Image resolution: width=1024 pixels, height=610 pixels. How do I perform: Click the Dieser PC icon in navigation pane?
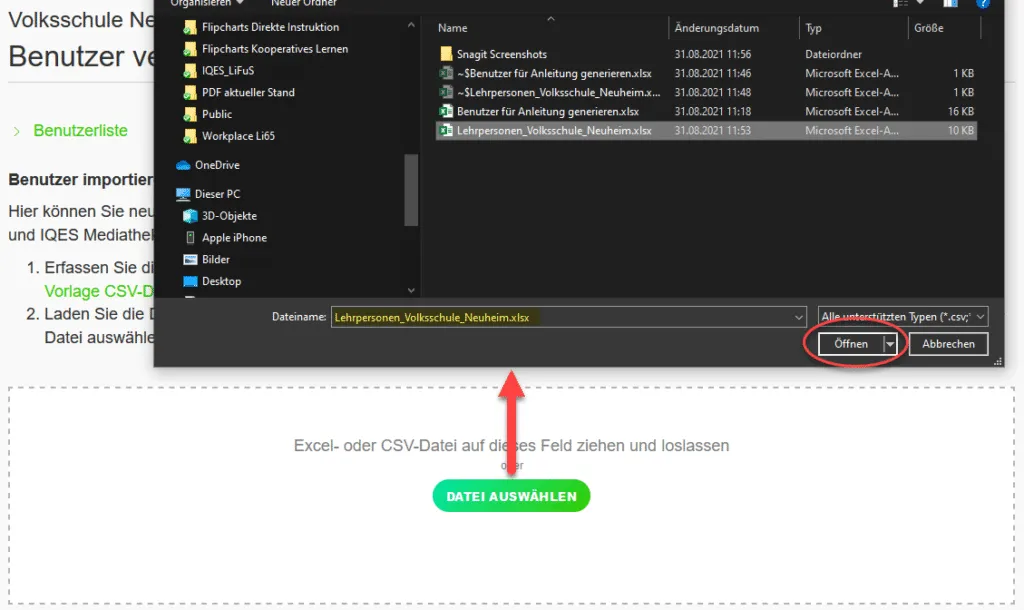click(x=183, y=194)
